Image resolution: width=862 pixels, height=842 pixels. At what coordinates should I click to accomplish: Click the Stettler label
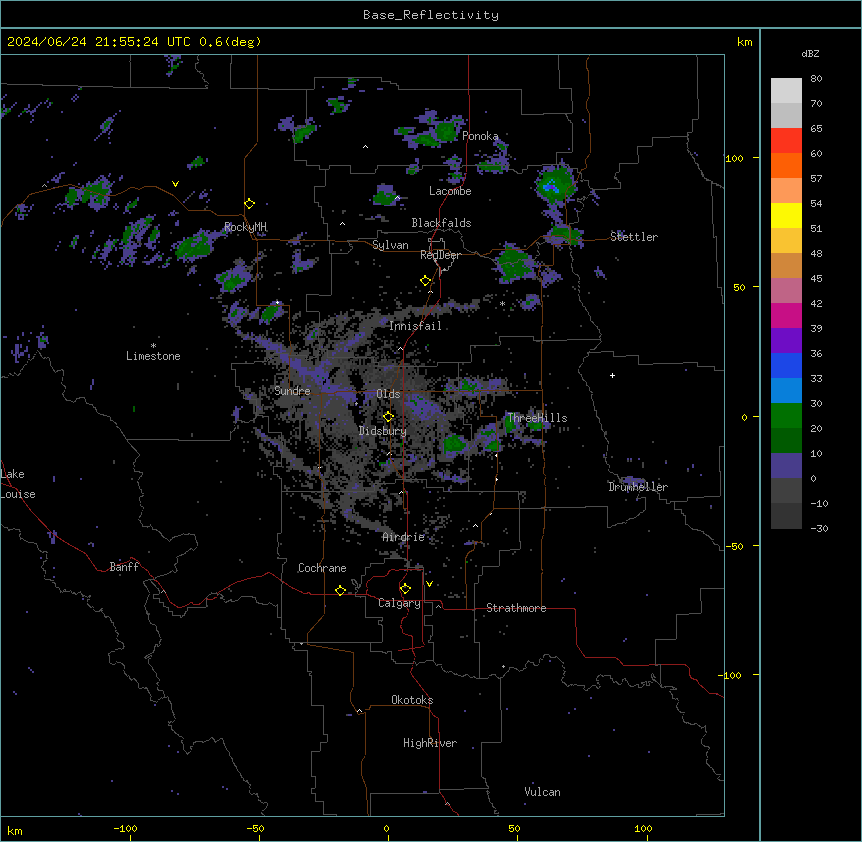tap(634, 237)
